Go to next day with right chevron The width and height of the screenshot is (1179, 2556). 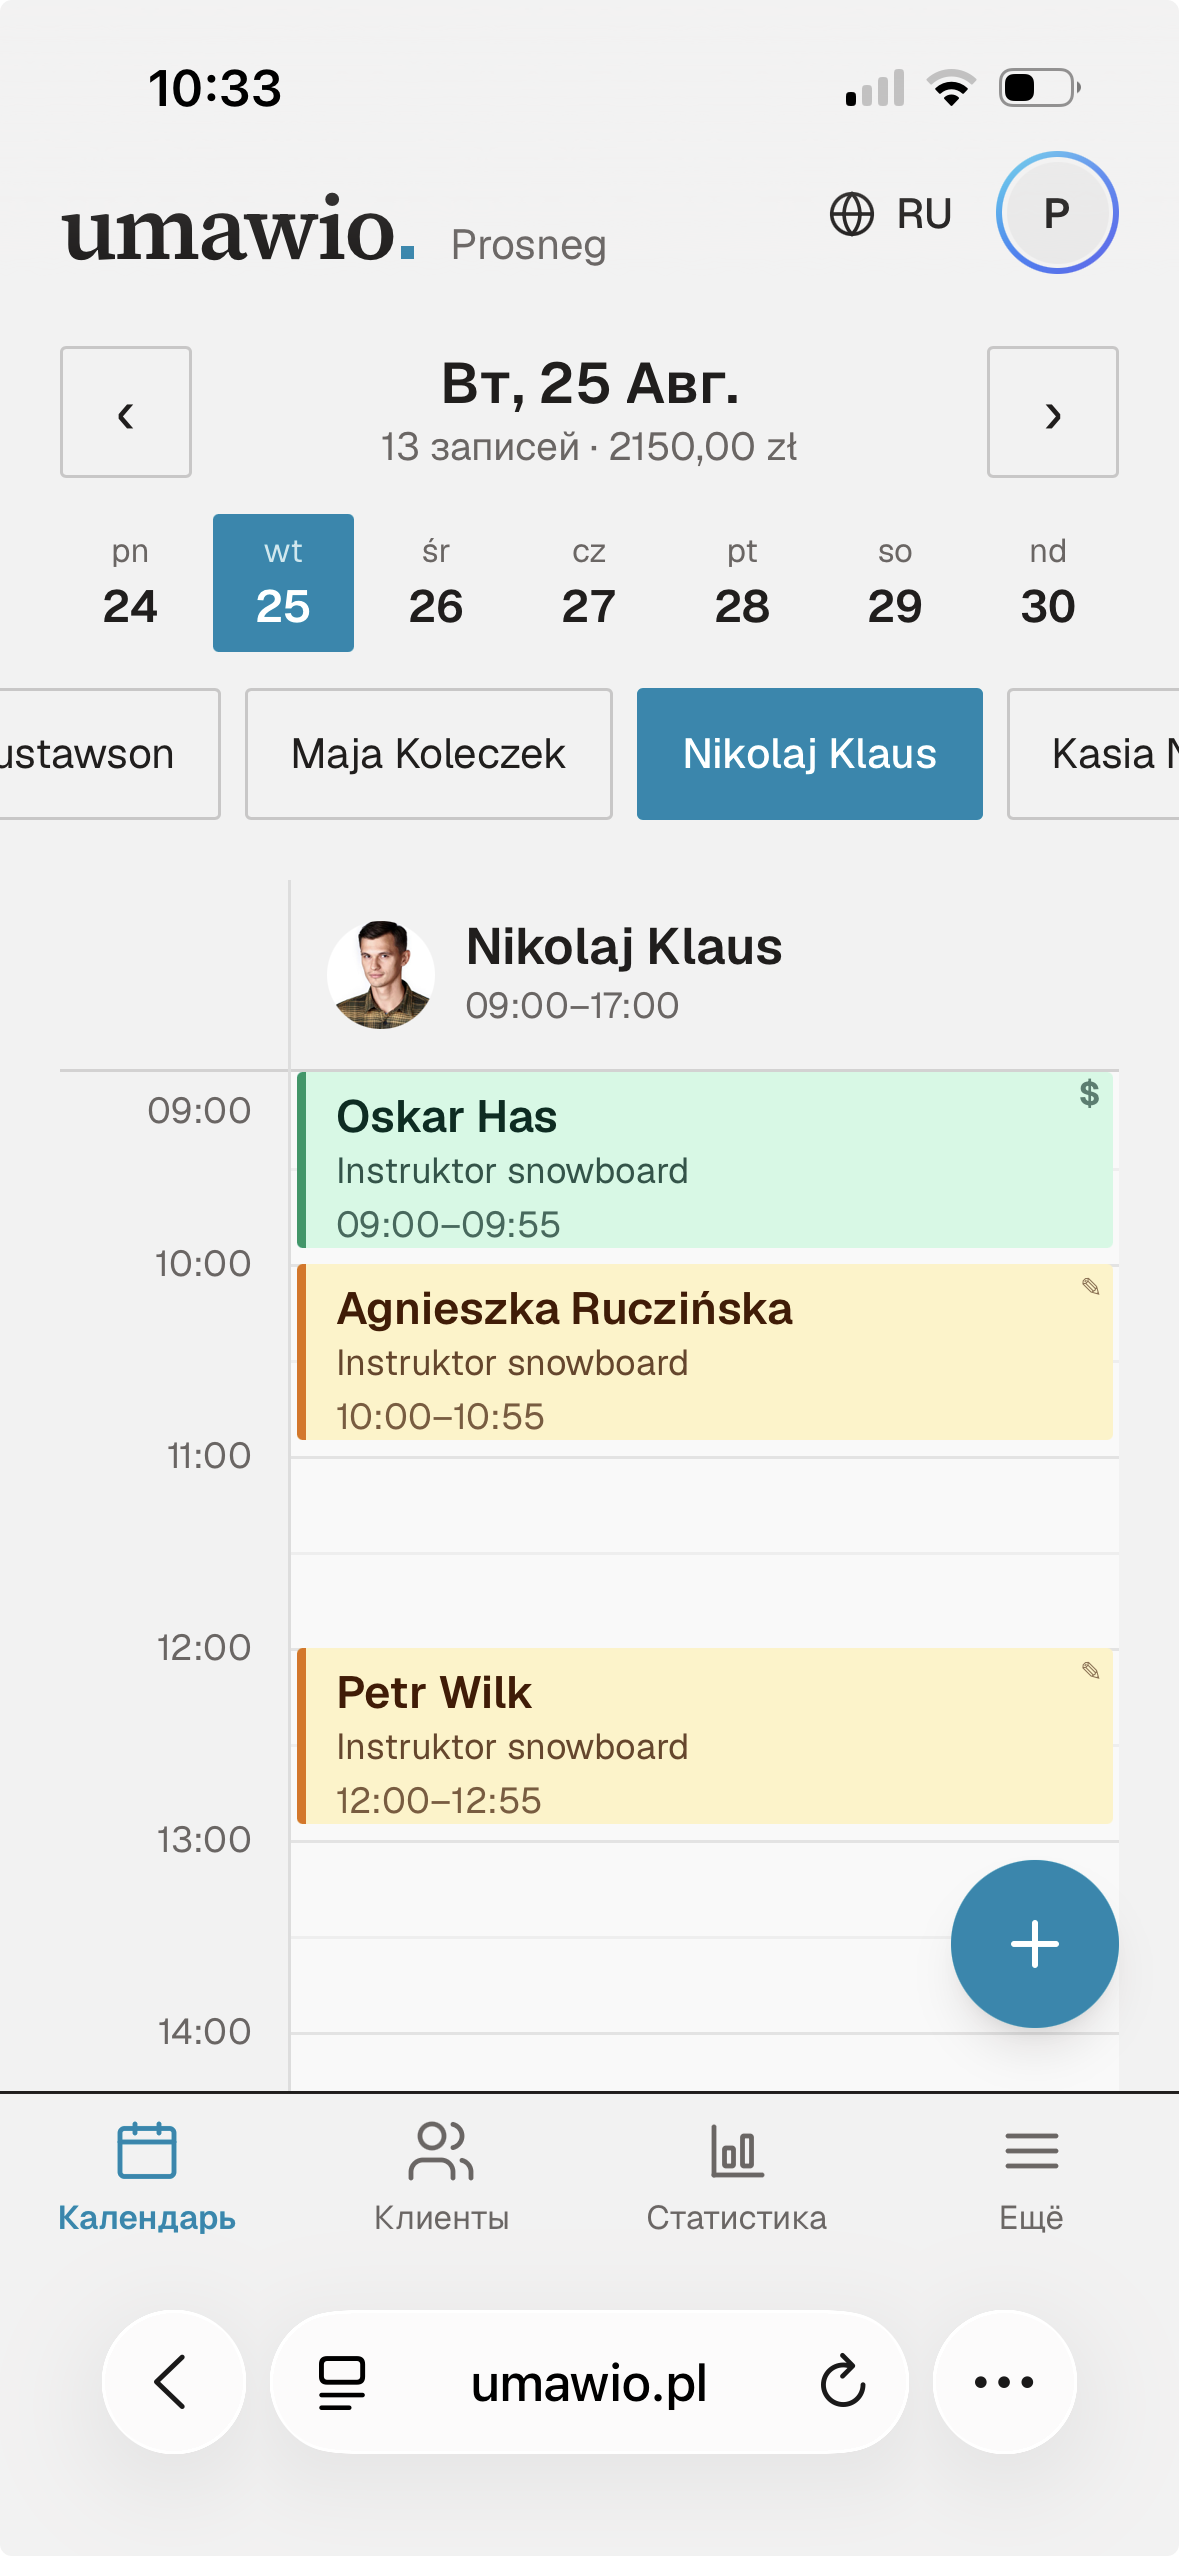[x=1052, y=412]
